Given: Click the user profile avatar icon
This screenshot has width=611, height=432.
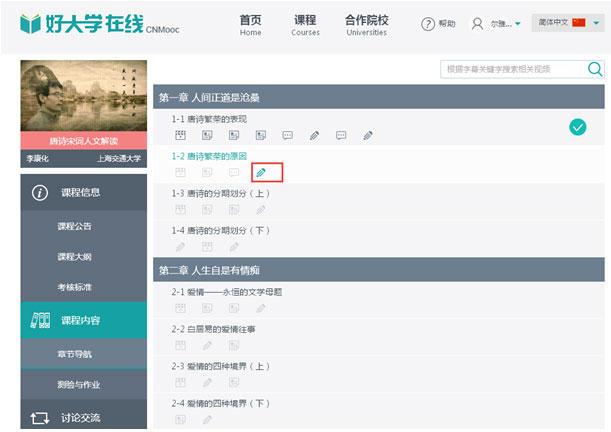Looking at the screenshot, I should [477, 24].
